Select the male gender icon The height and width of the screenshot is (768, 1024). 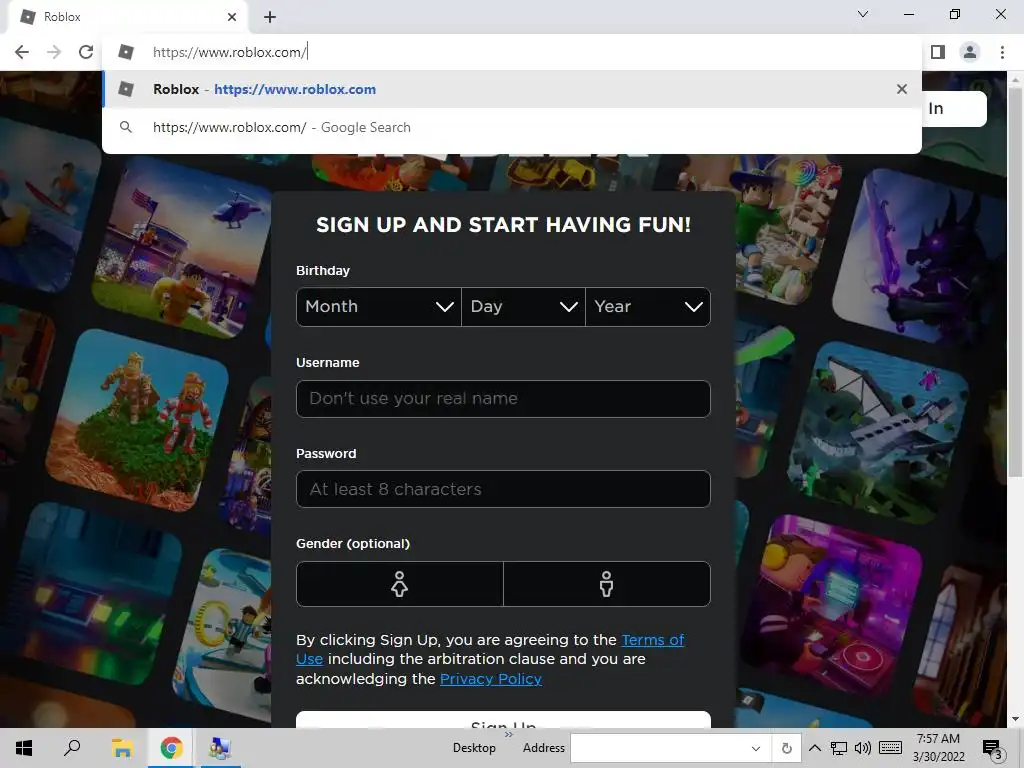(x=607, y=584)
